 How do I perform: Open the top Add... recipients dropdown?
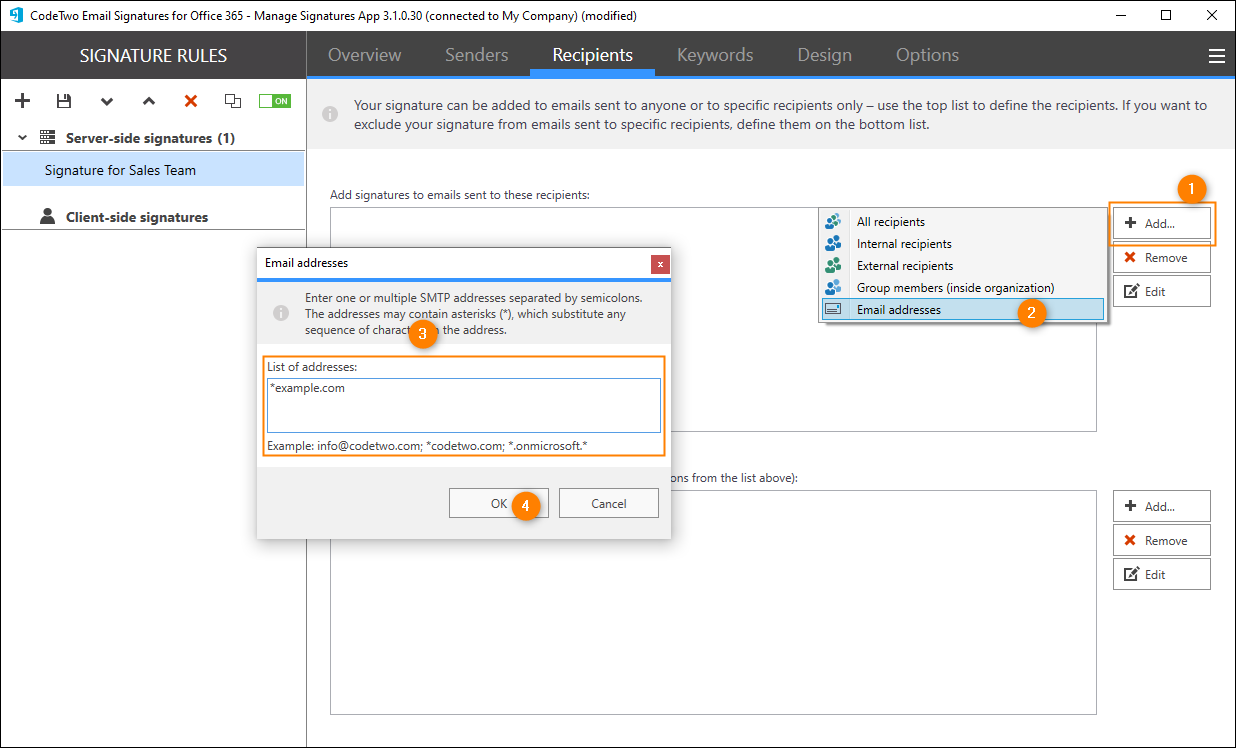point(1161,224)
